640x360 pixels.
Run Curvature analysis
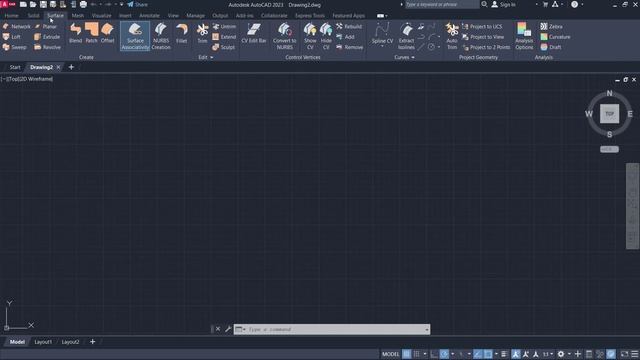tap(555, 37)
